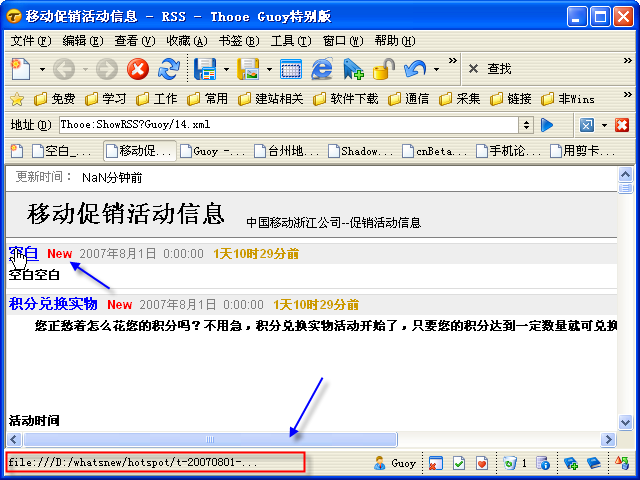Image resolution: width=640 pixels, height=480 pixels.
Task: Click the save page floppy disk icon
Action: tap(204, 69)
